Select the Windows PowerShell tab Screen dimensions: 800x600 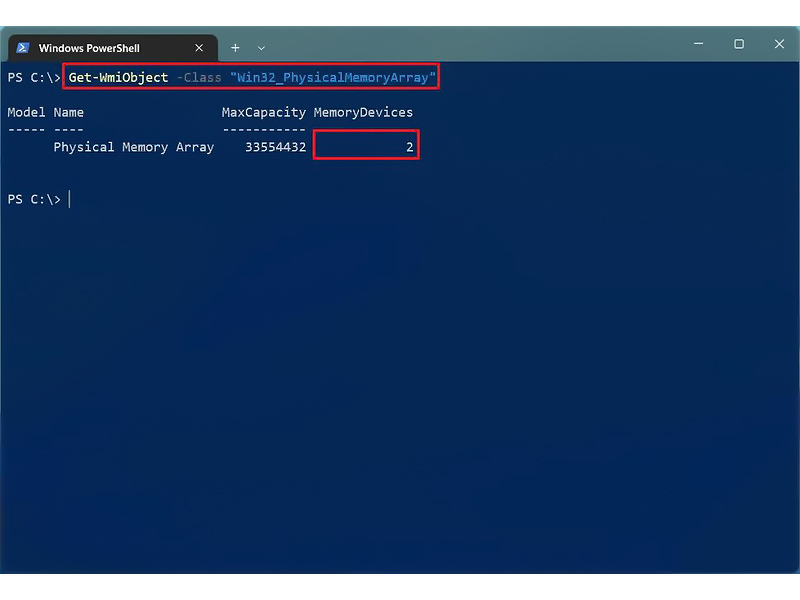point(113,48)
